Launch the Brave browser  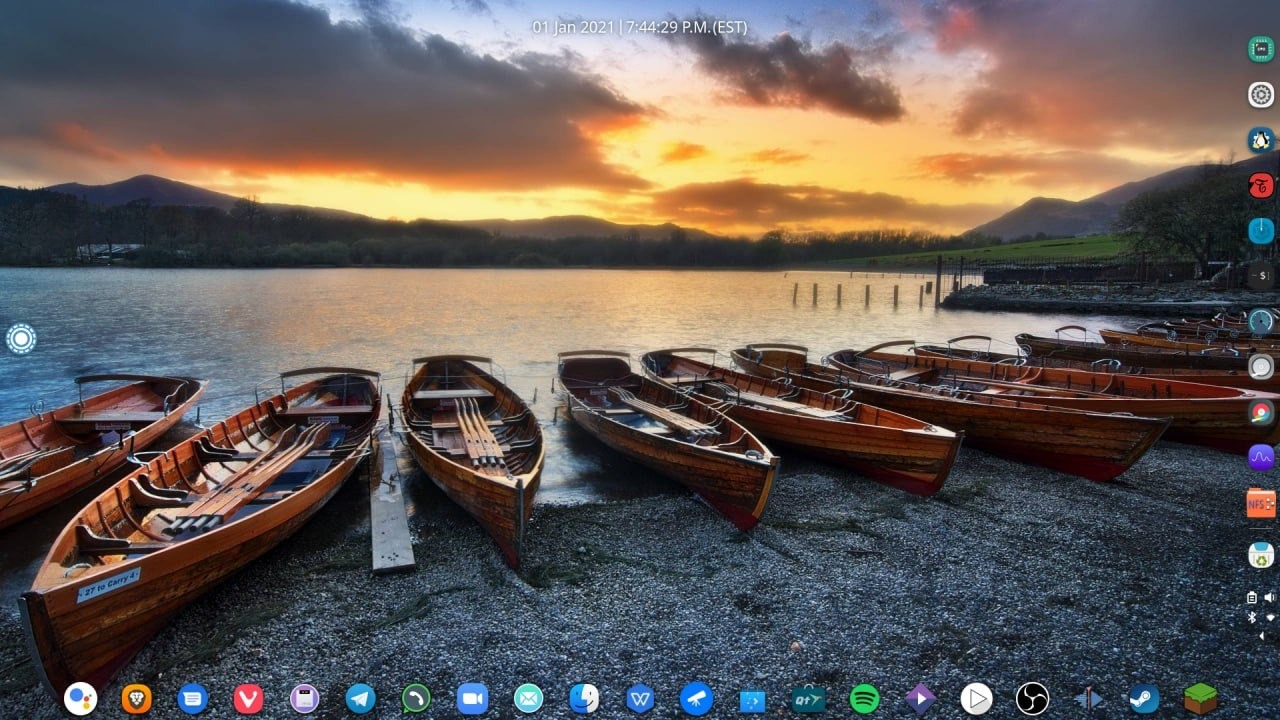(136, 698)
